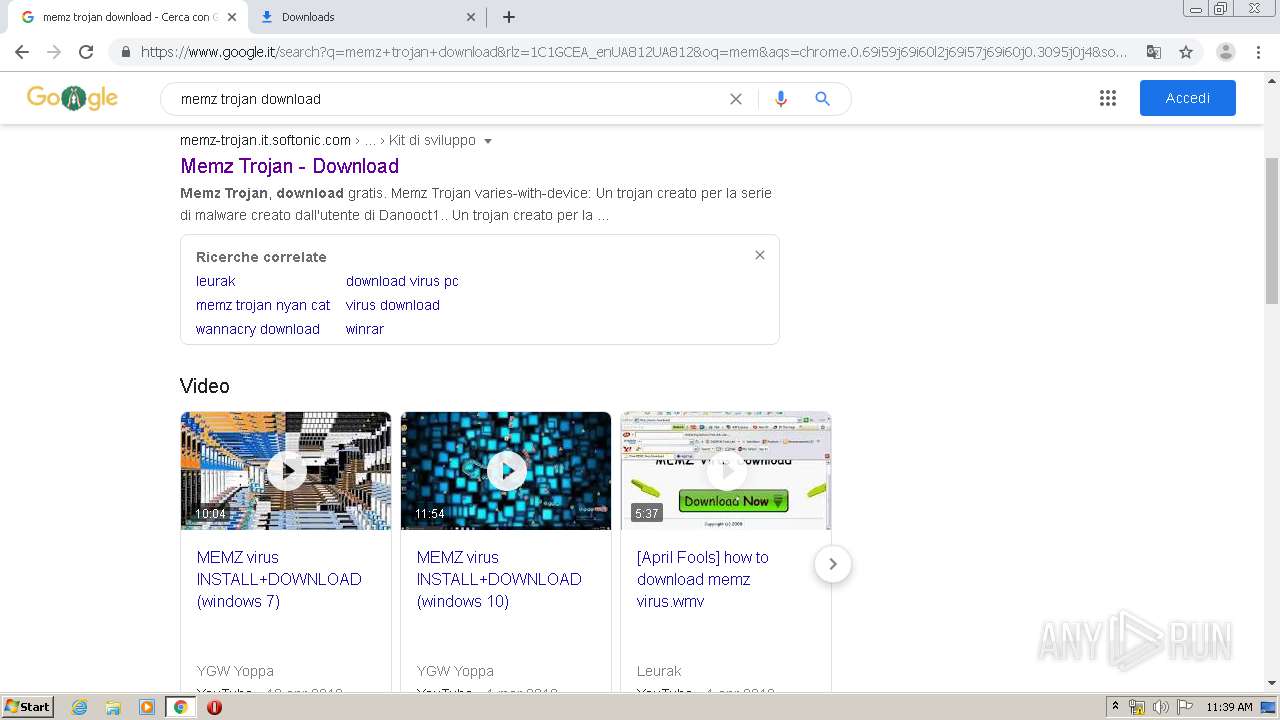The width and height of the screenshot is (1280, 720).
Task: Go forward in browser history
Action: tap(54, 52)
